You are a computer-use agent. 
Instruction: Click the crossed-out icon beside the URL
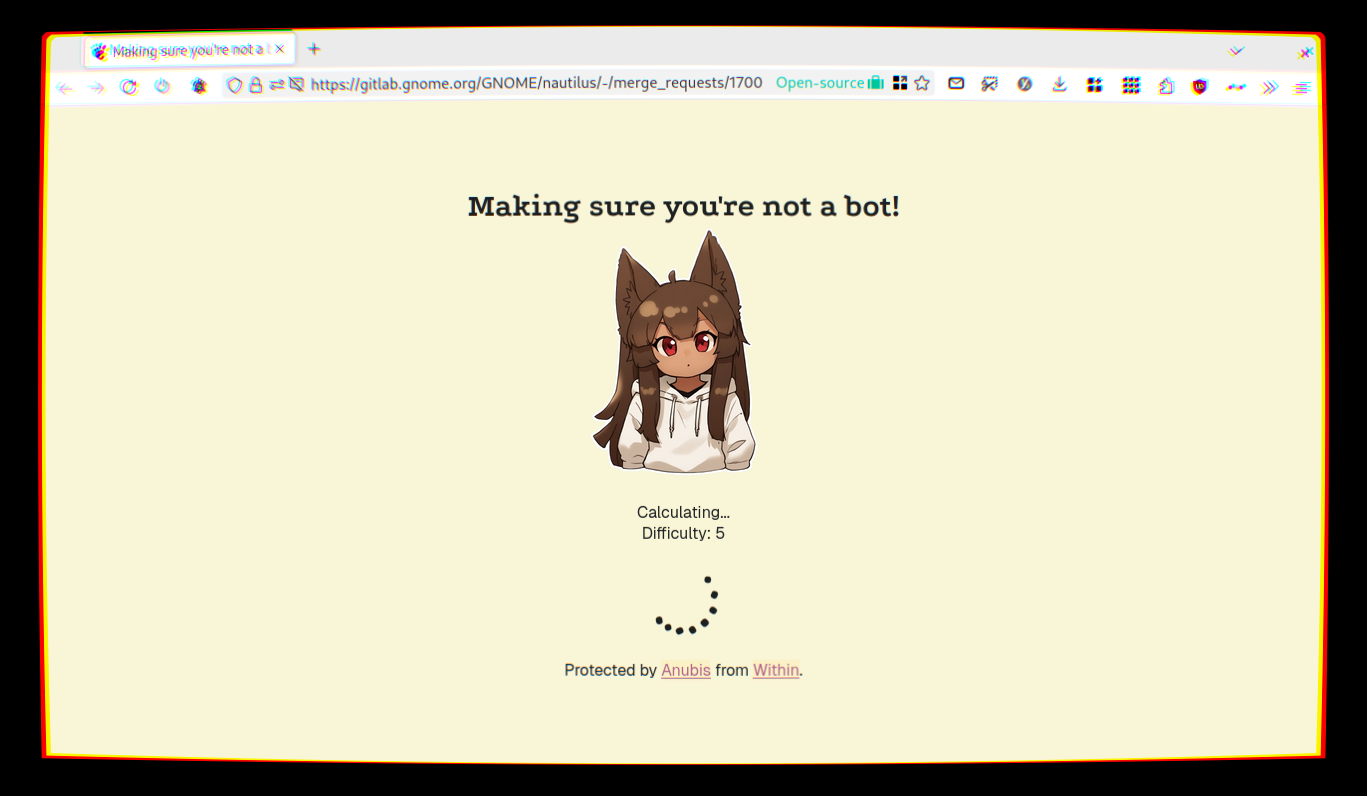(297, 85)
